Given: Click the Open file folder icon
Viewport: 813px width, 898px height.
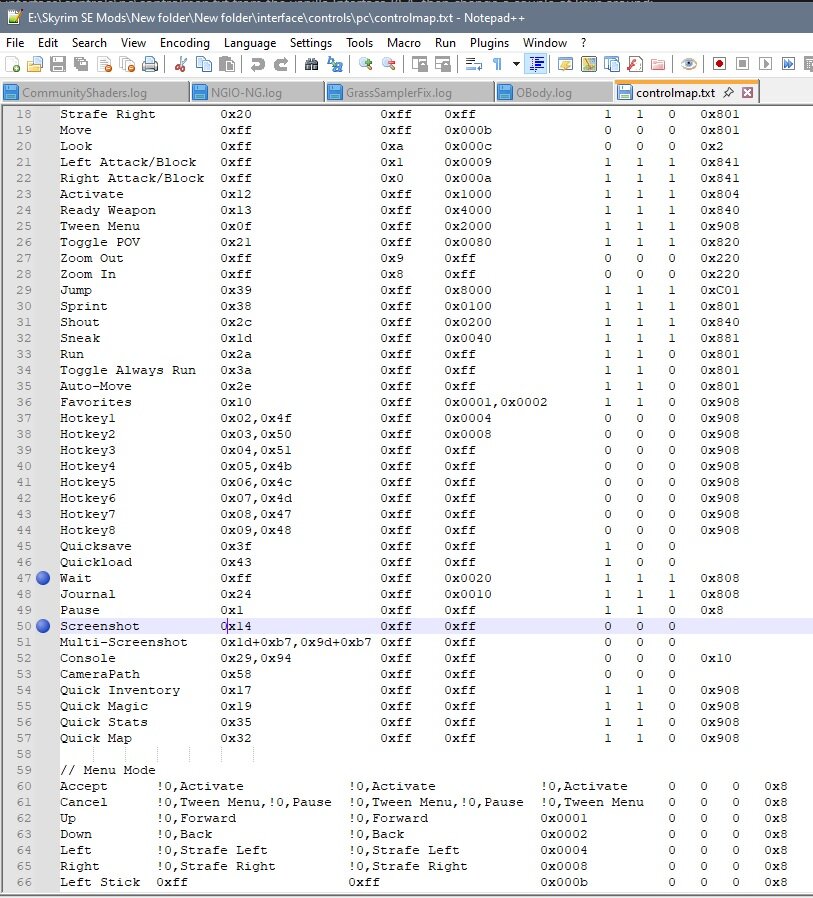Looking at the screenshot, I should point(35,64).
